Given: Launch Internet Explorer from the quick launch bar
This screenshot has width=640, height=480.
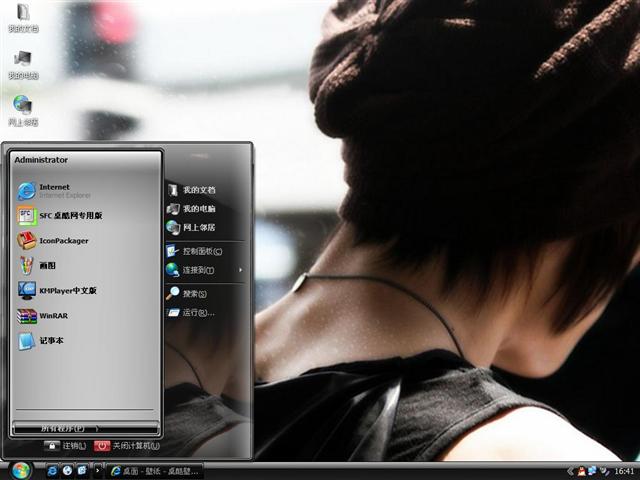Looking at the screenshot, I should [52, 471].
